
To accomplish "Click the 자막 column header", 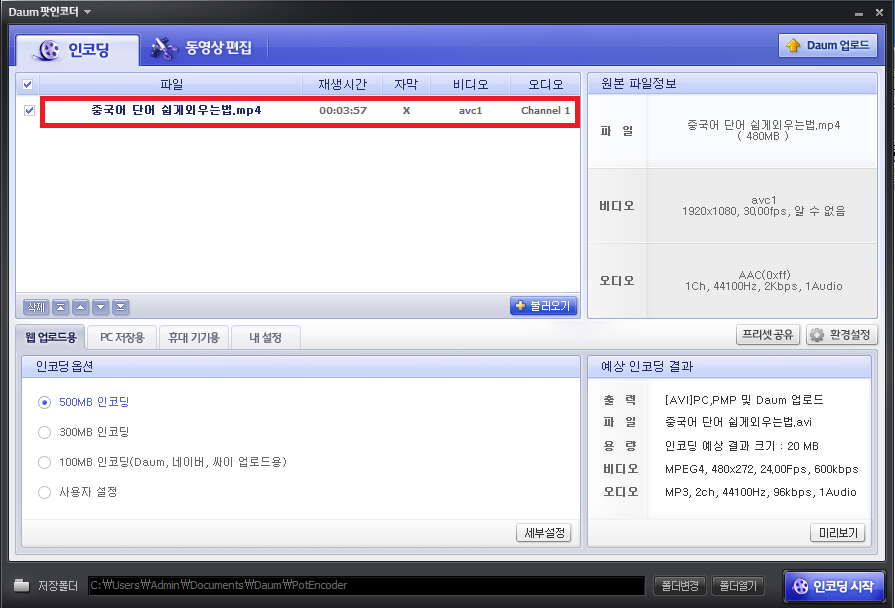I will click(406, 84).
